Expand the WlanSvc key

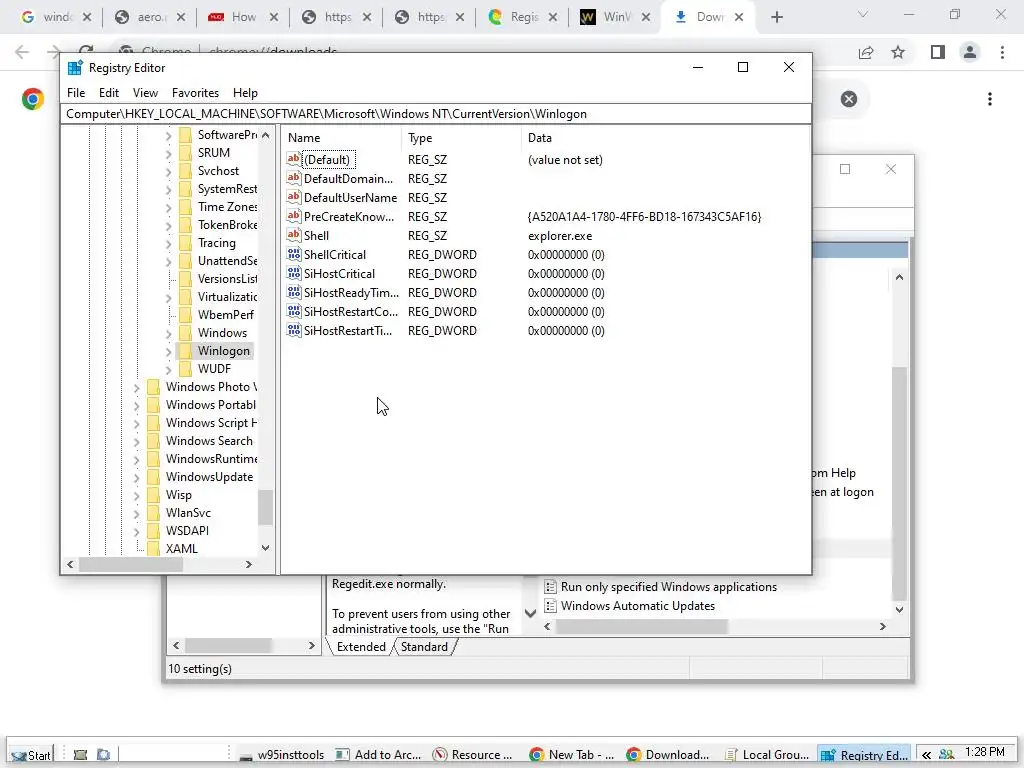(x=136, y=513)
